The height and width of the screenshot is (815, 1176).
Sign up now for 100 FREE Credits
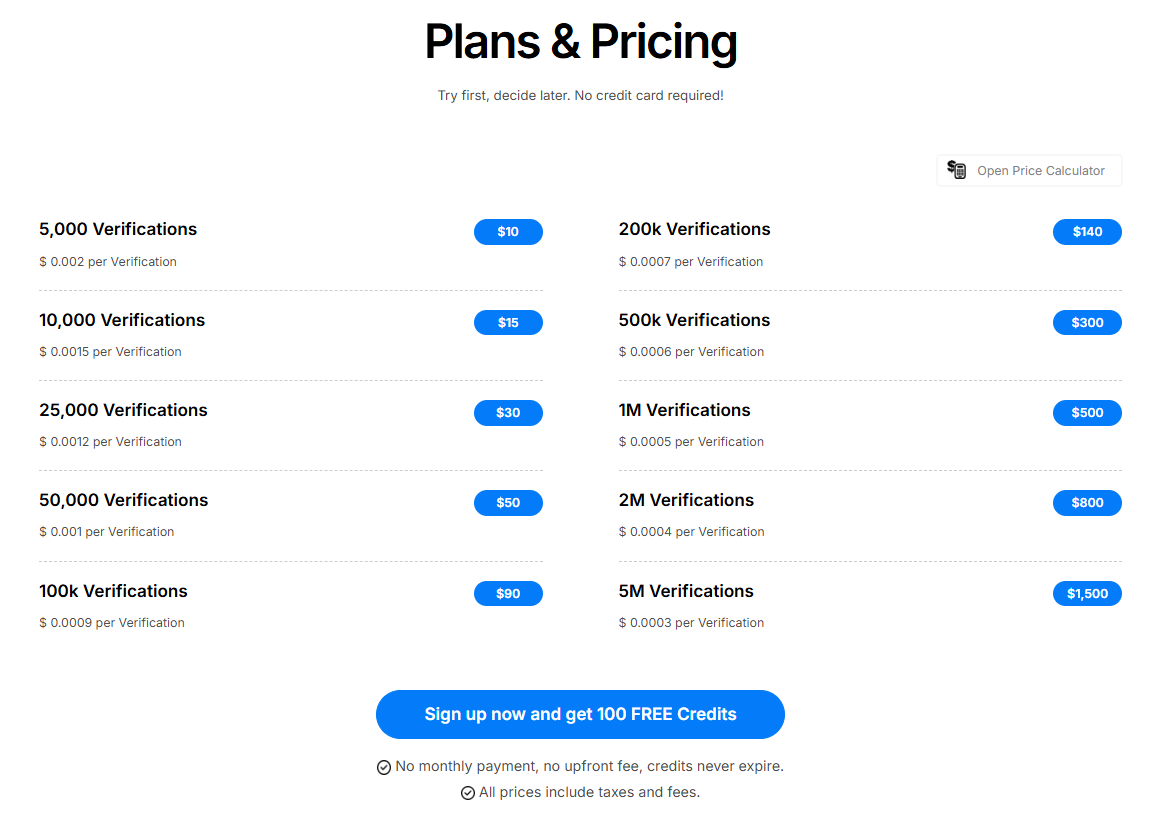pyautogui.click(x=580, y=714)
